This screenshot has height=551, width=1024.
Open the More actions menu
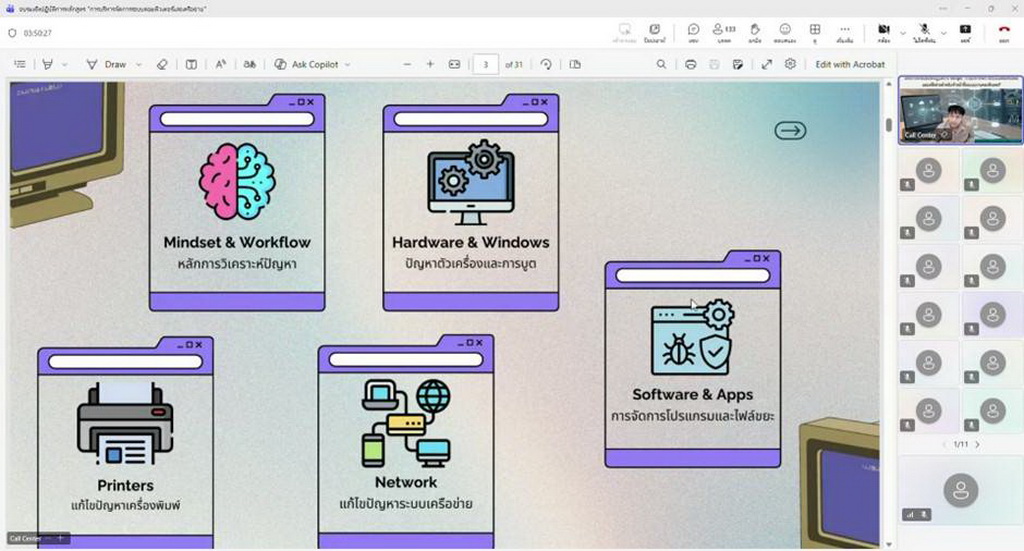click(845, 31)
